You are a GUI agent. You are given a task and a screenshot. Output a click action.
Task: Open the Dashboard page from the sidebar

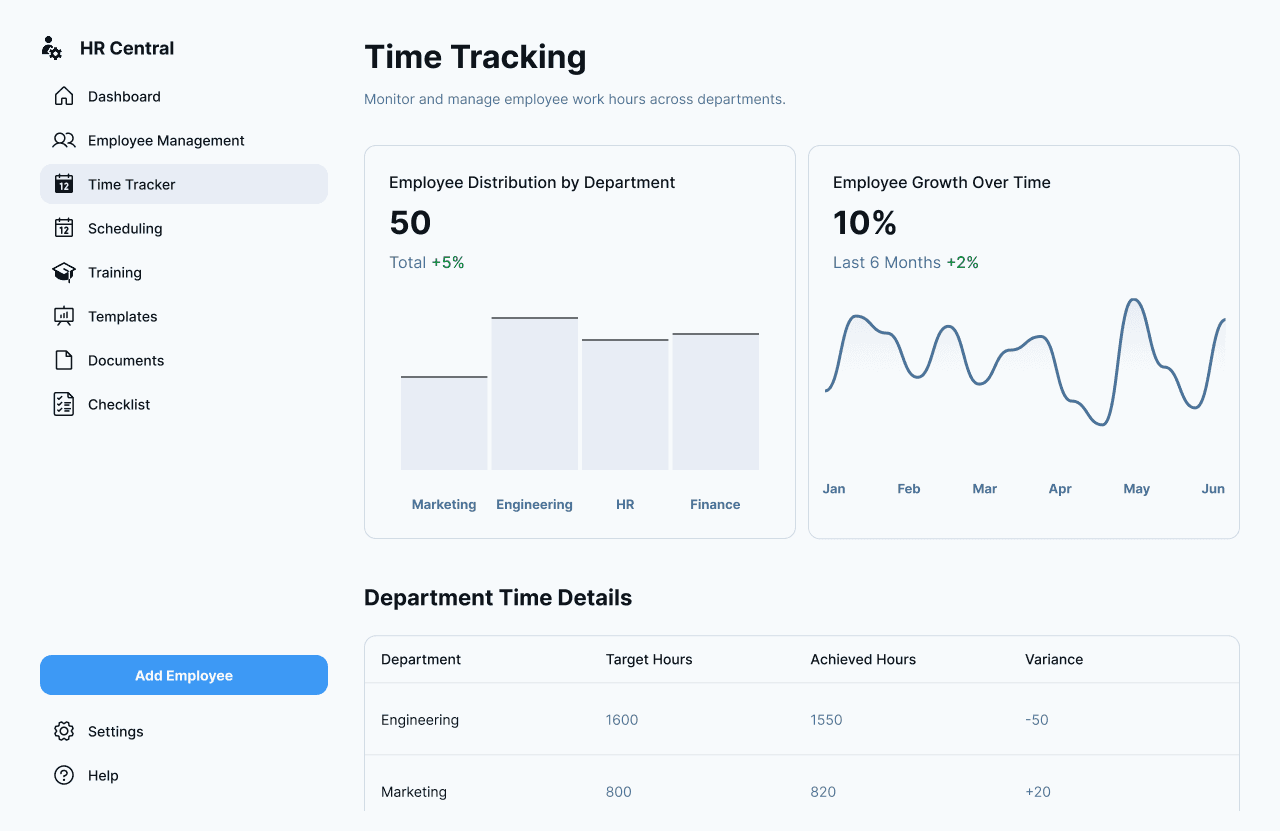point(123,96)
